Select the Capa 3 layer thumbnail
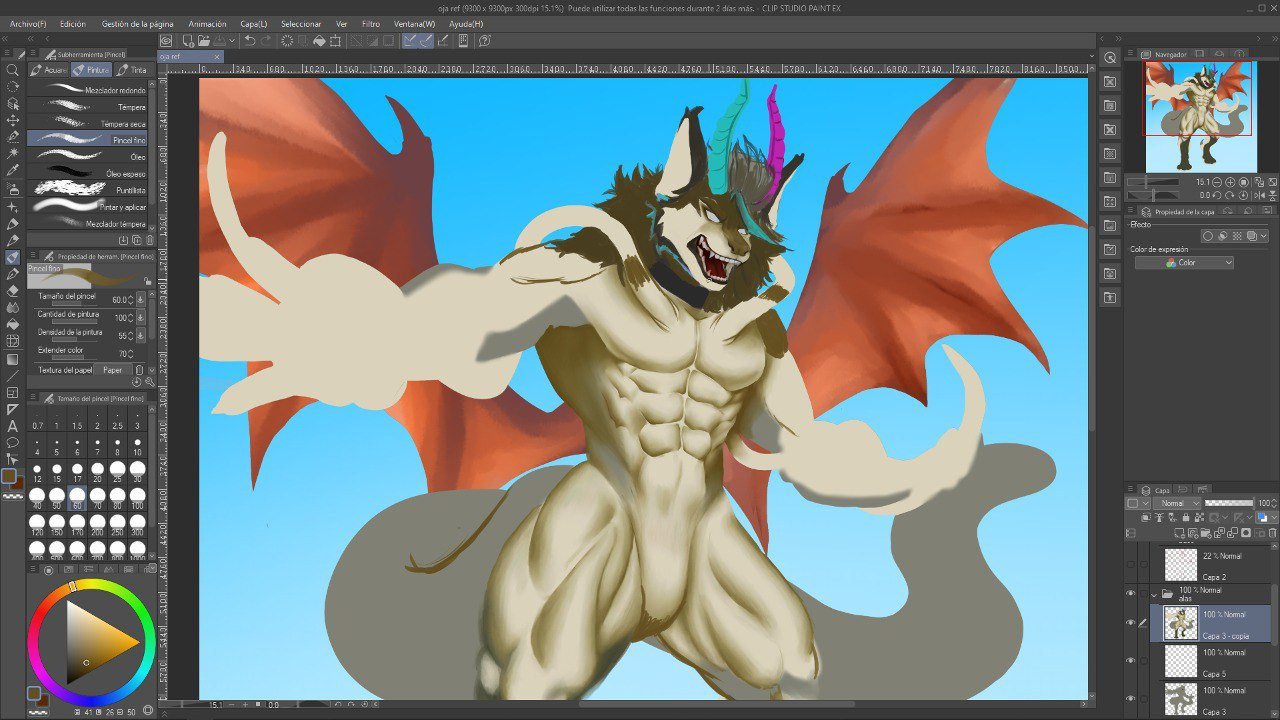Image resolution: width=1280 pixels, height=720 pixels. point(1181,698)
